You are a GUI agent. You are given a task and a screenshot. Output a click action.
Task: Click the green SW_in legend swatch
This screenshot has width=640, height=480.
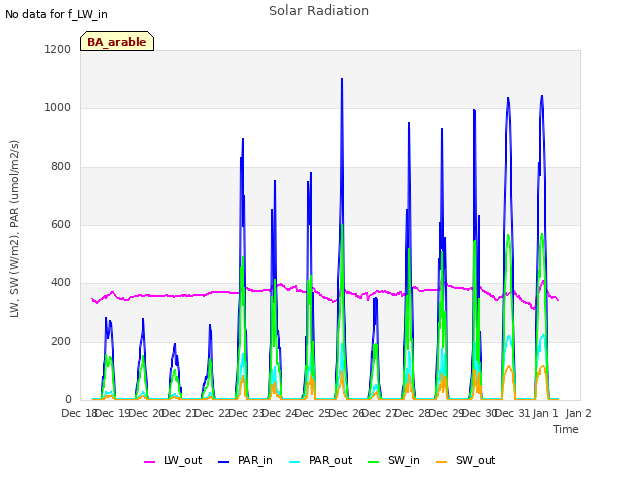point(373,462)
